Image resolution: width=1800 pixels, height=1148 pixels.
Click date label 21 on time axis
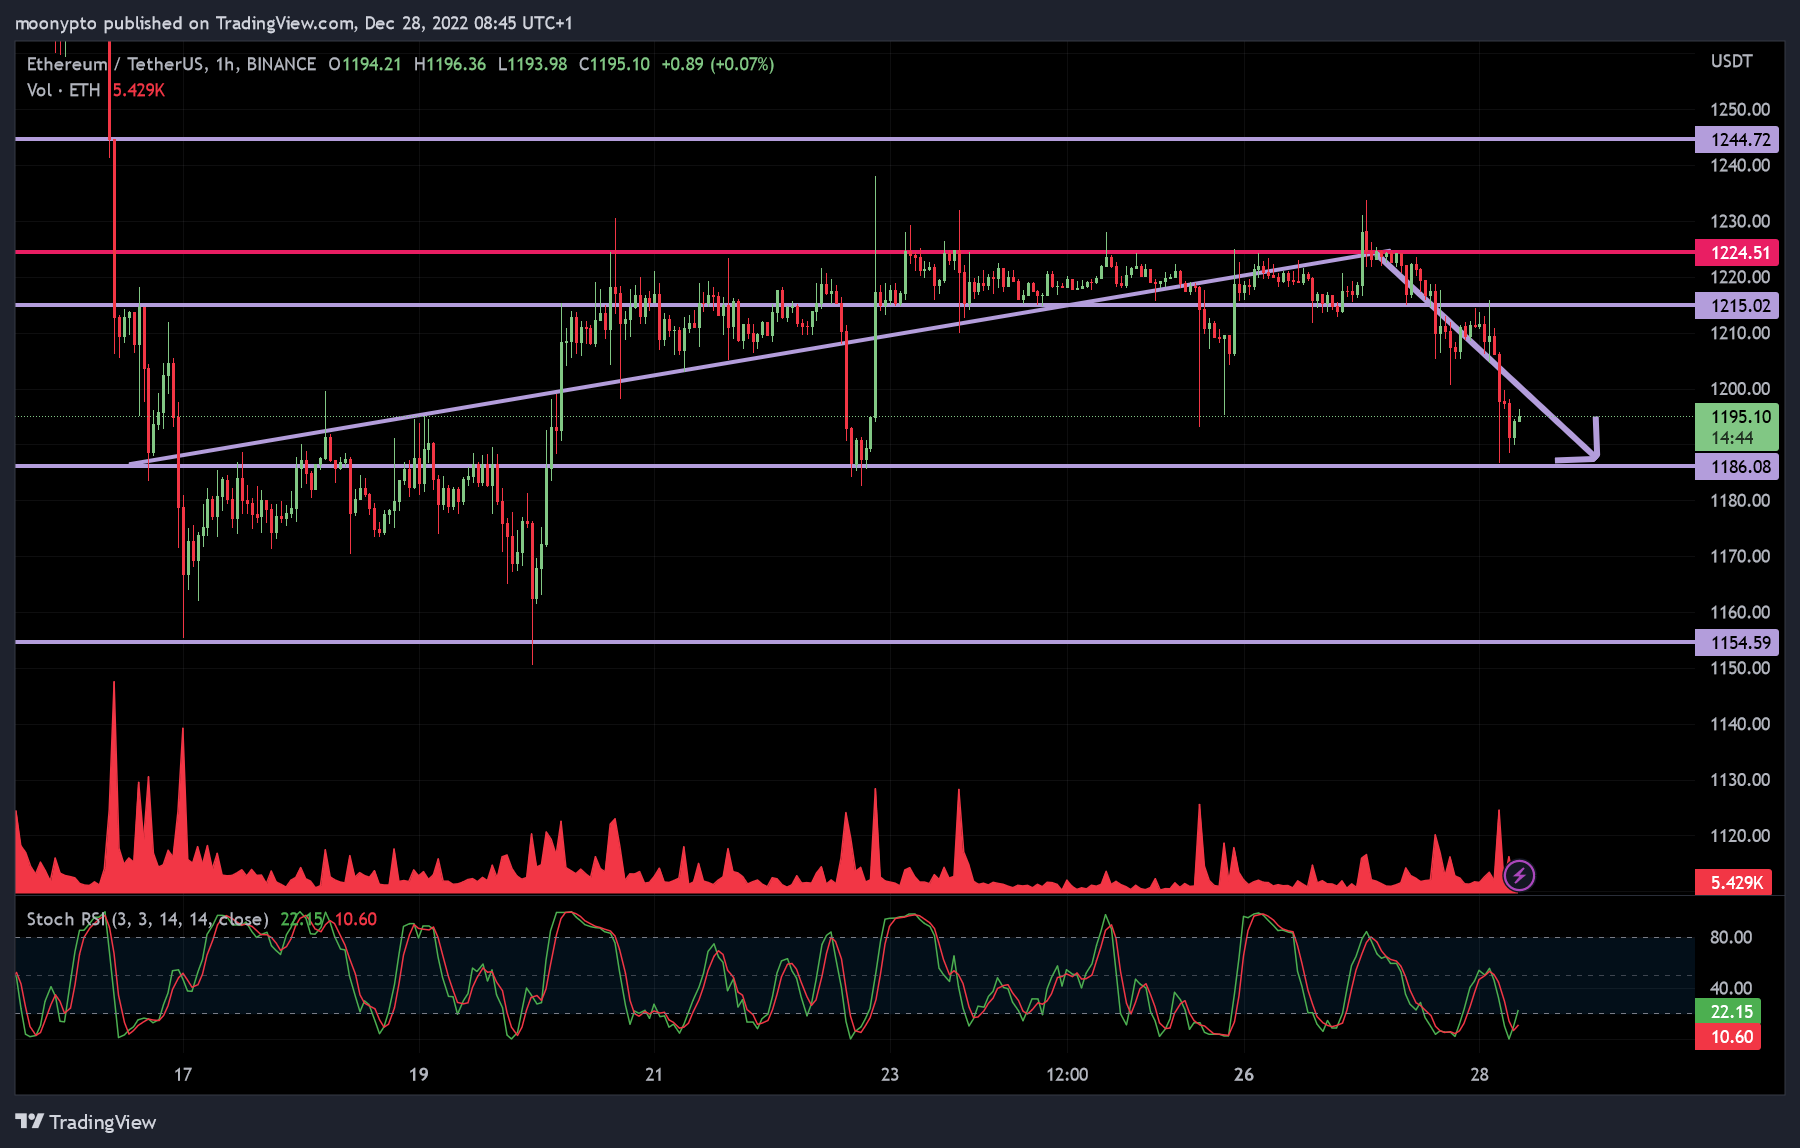coord(654,1075)
